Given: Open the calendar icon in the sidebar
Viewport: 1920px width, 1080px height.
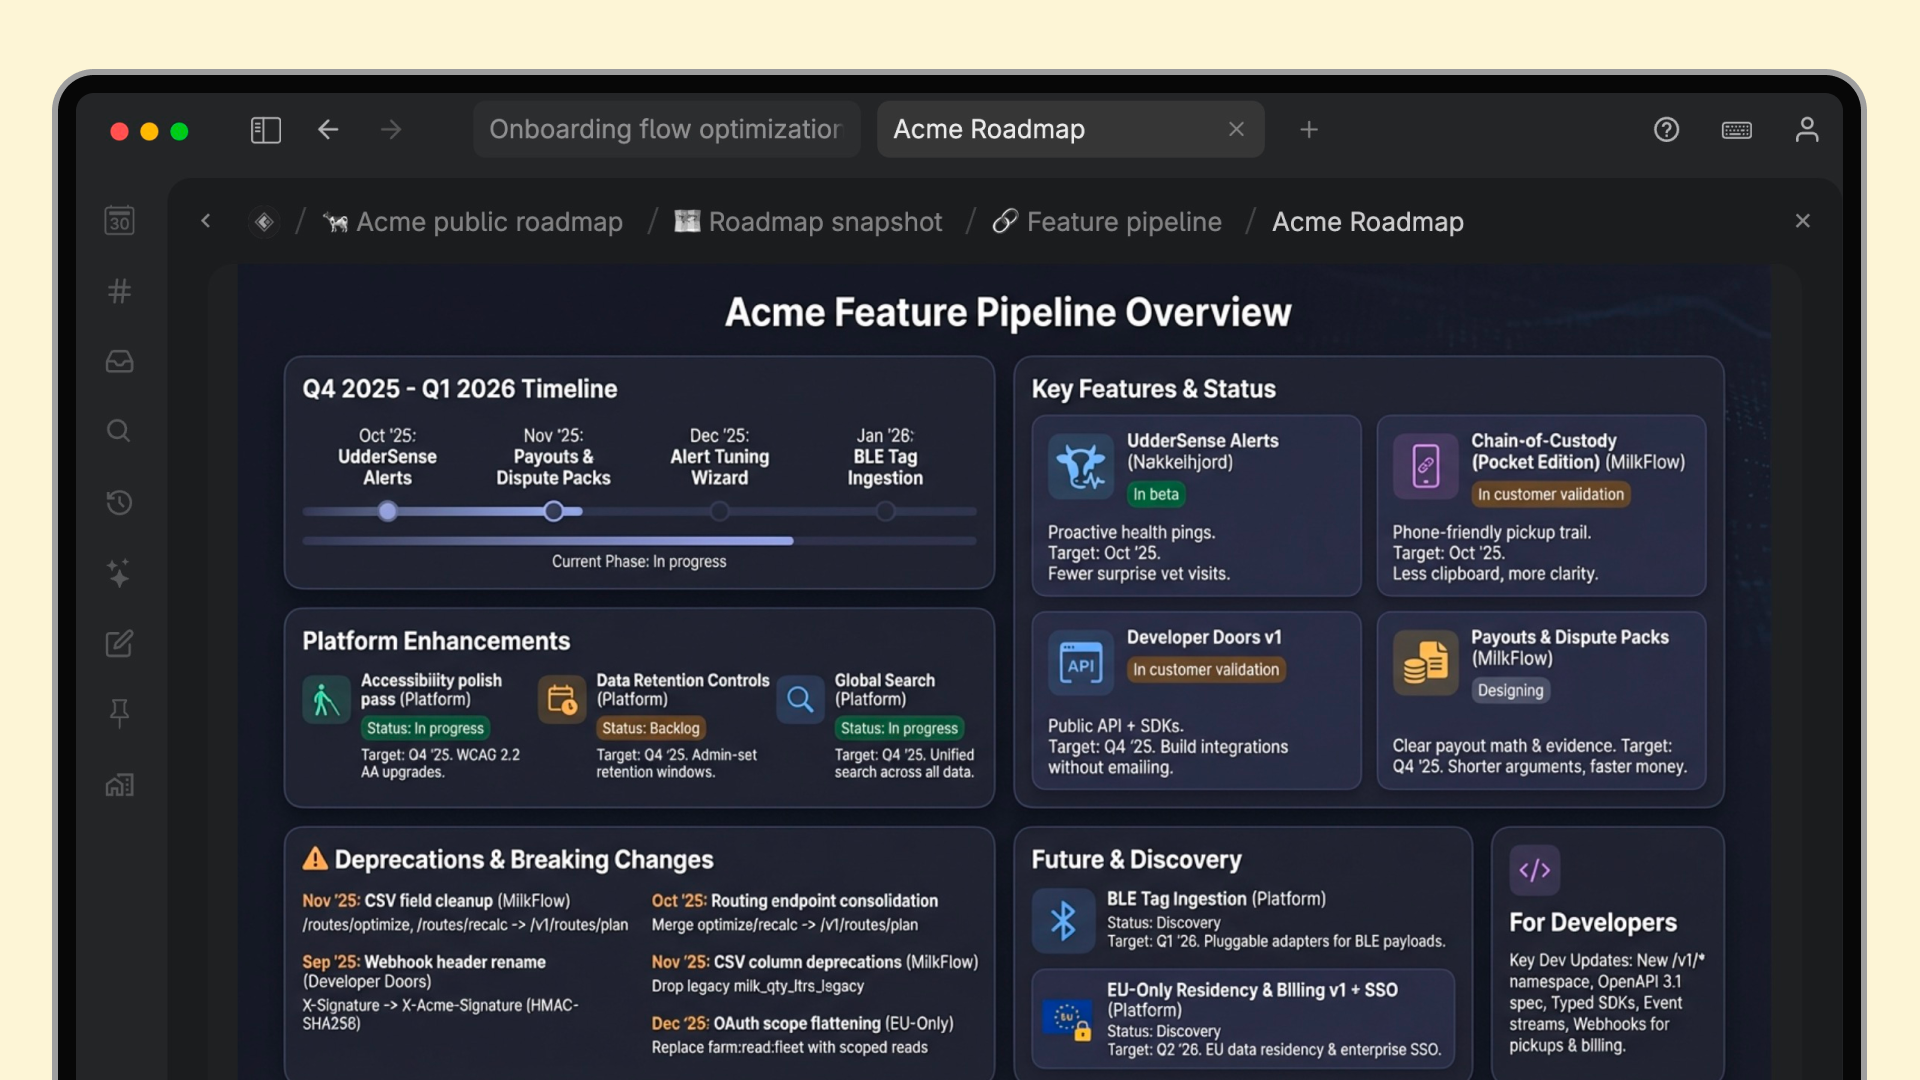Looking at the screenshot, I should [119, 220].
